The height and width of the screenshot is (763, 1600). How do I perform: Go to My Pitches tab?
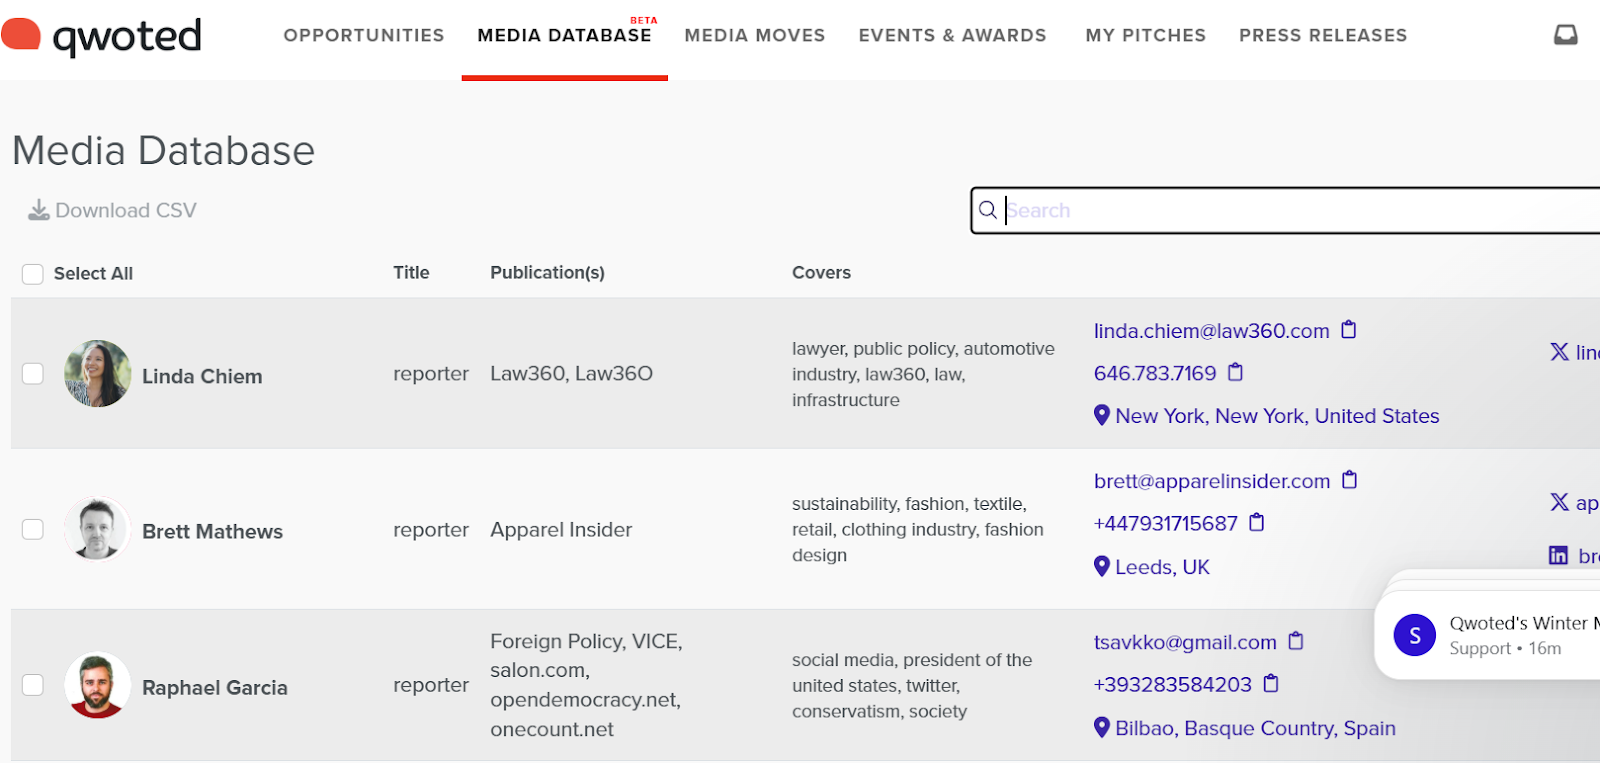pos(1146,36)
